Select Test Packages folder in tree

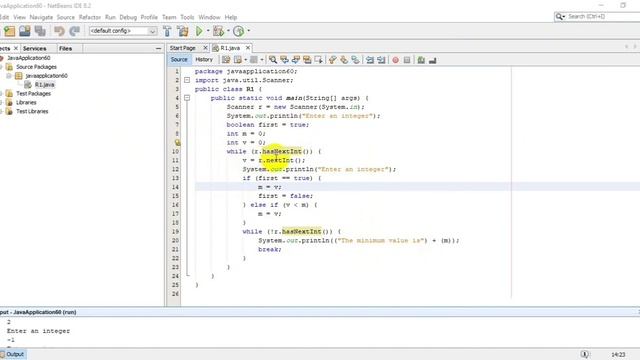click(33, 94)
